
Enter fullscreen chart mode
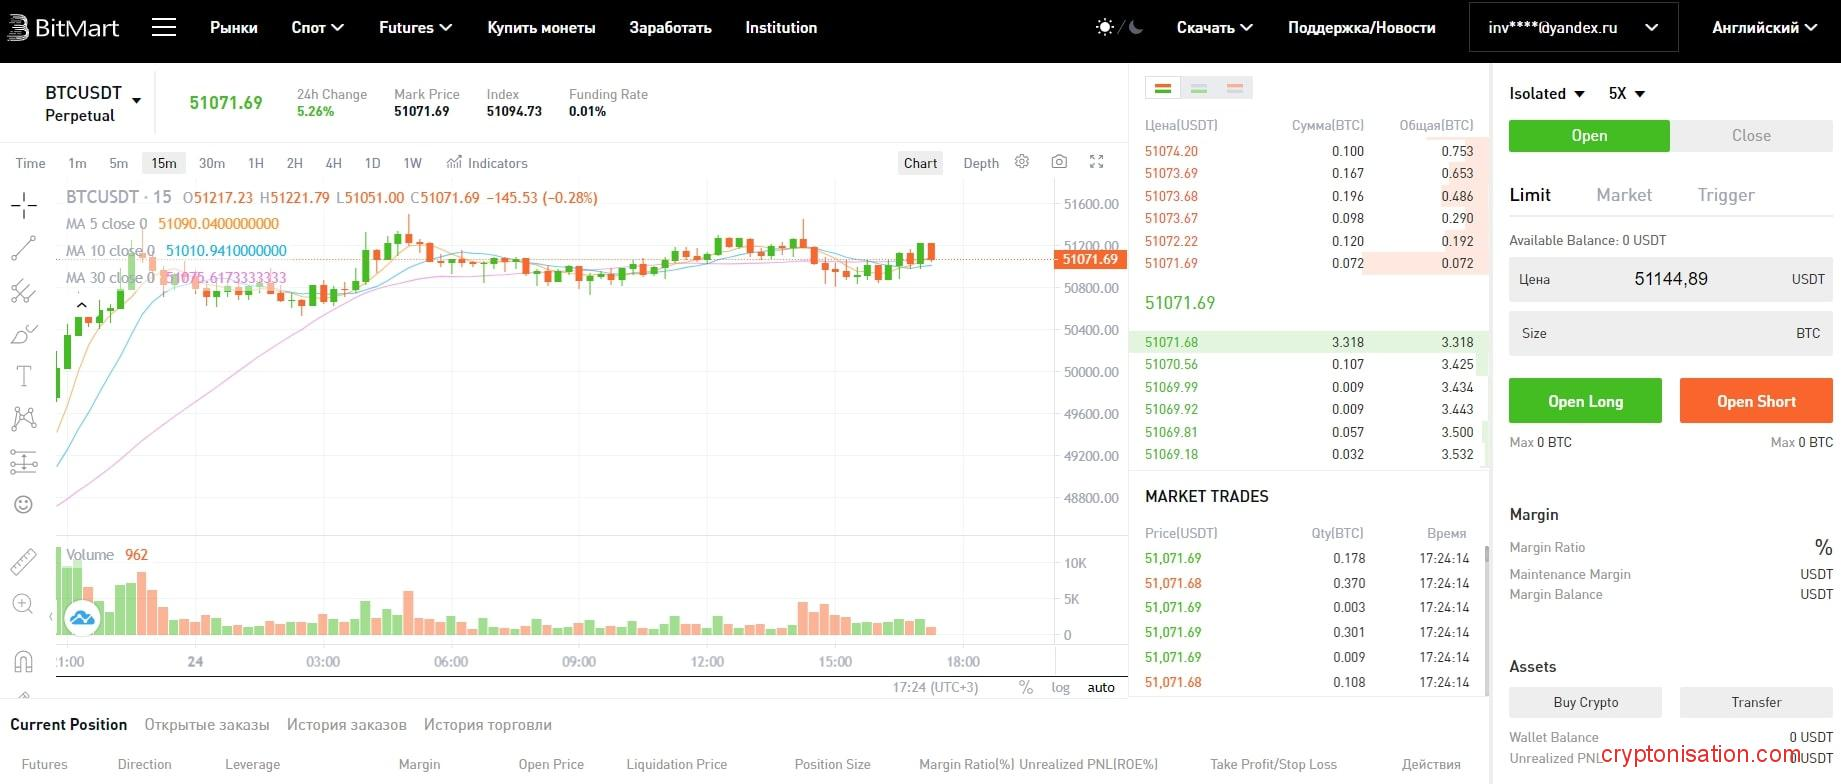click(x=1096, y=162)
